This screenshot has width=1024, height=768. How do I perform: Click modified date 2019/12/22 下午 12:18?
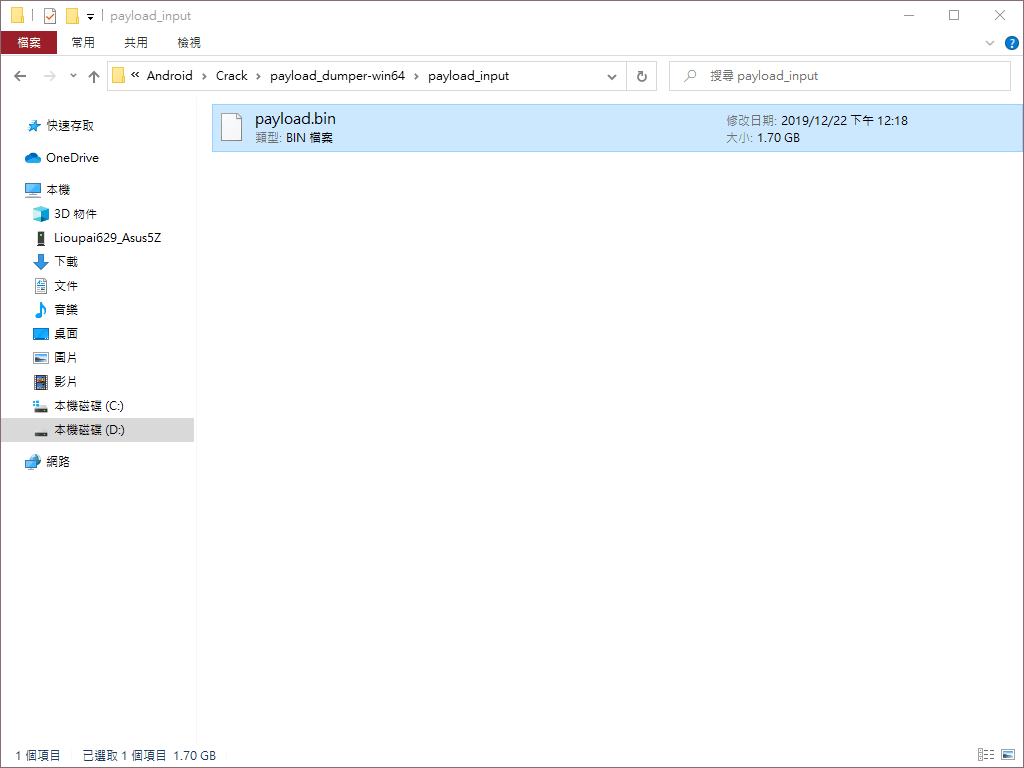point(844,120)
